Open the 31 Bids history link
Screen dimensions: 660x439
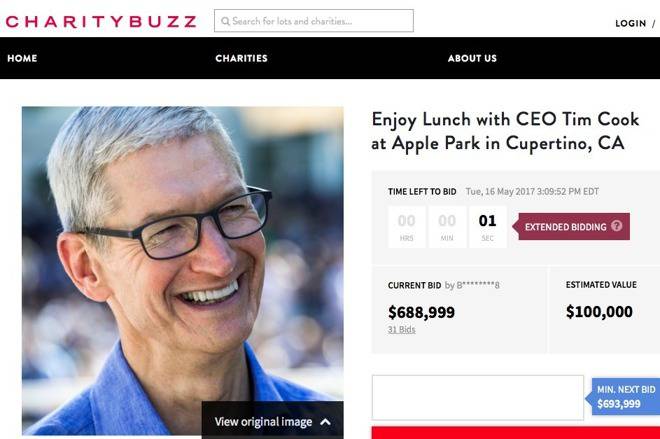[x=402, y=330]
